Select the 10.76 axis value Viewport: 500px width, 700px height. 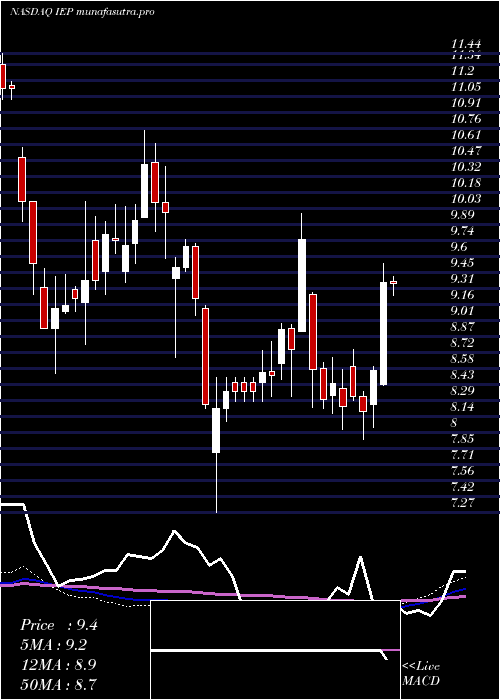click(466, 119)
